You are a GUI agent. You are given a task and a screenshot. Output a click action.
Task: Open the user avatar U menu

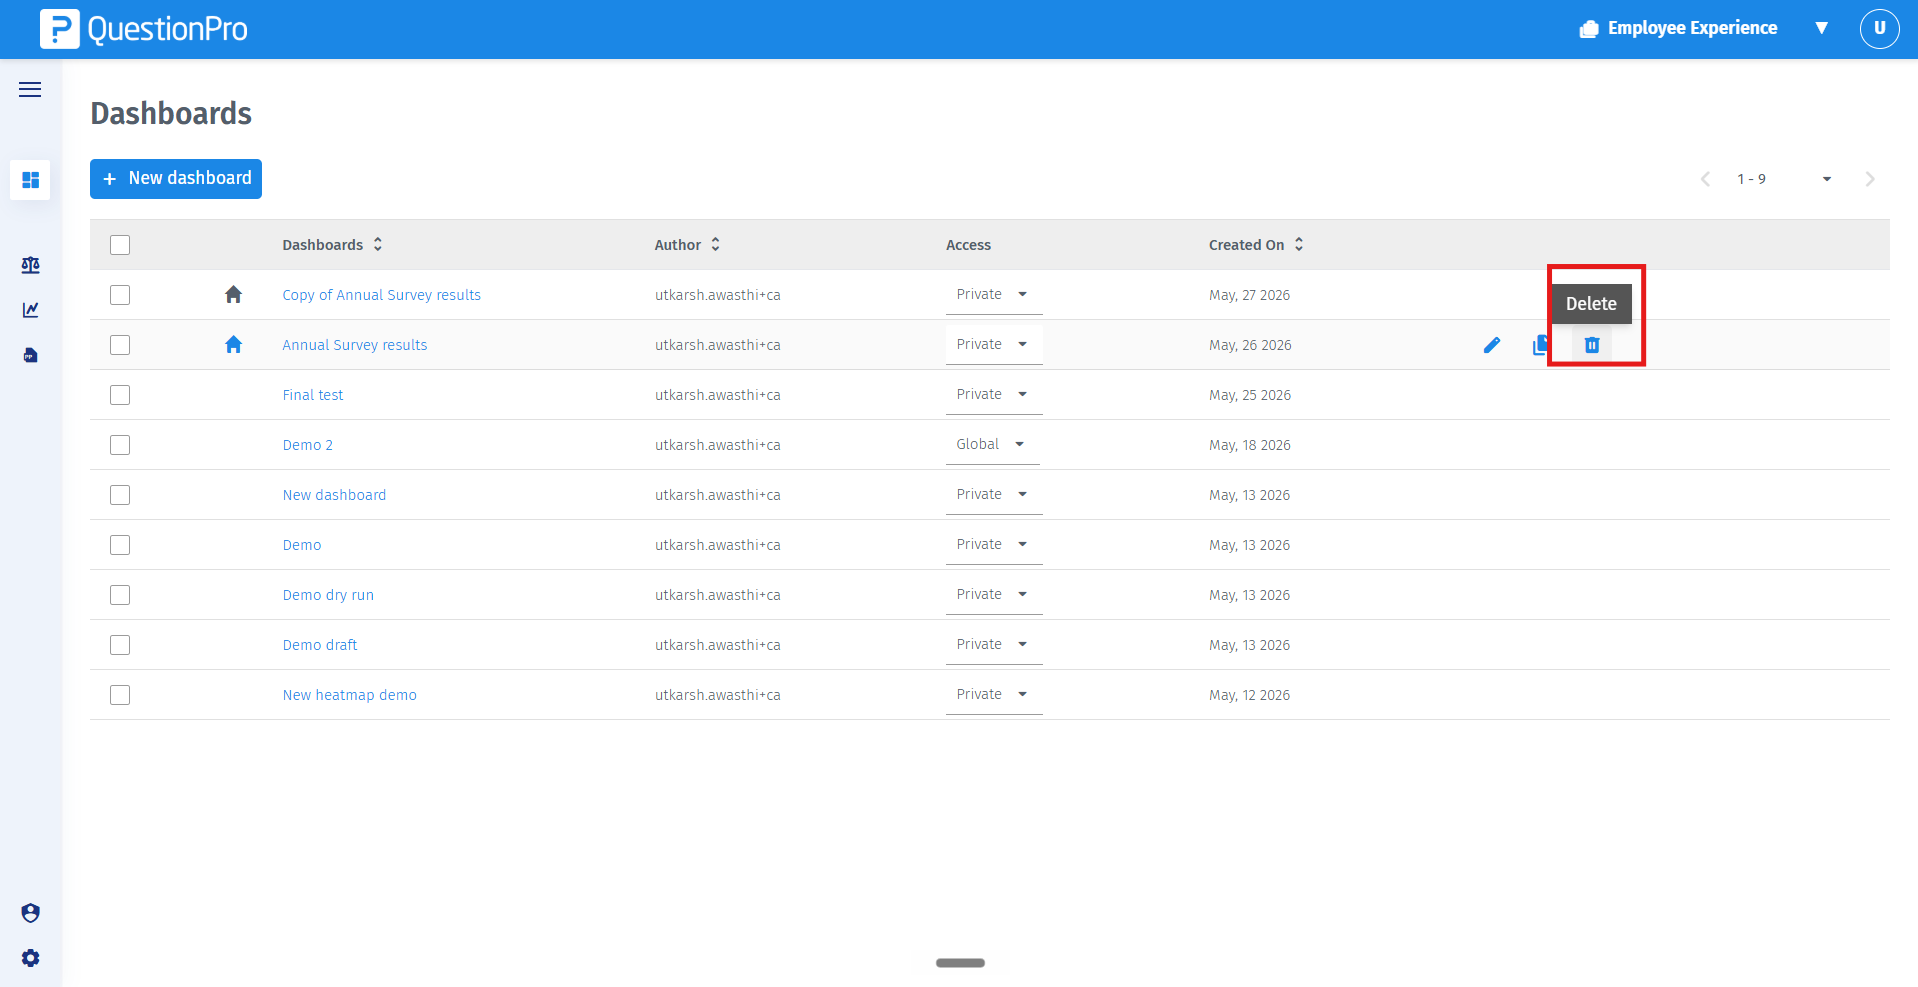coord(1879,28)
